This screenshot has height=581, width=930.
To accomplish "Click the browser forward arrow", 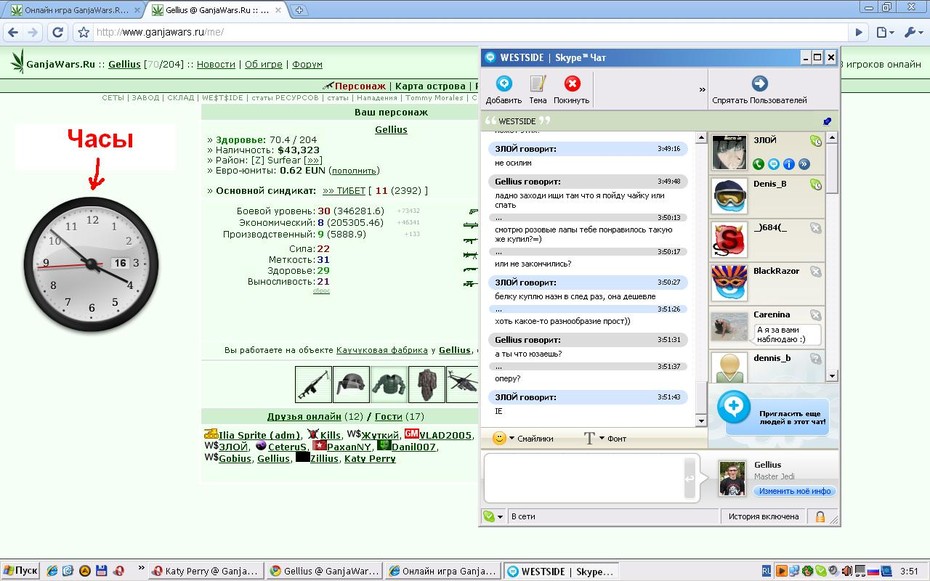I will tap(33, 32).
